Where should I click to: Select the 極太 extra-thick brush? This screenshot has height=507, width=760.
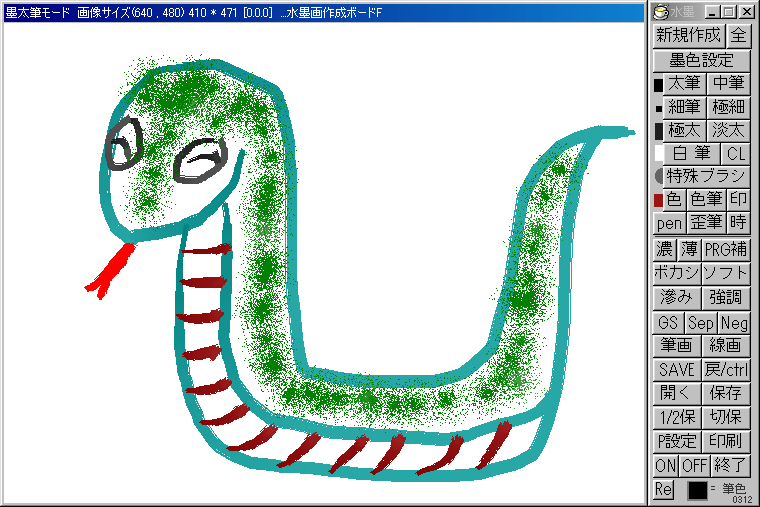point(684,130)
